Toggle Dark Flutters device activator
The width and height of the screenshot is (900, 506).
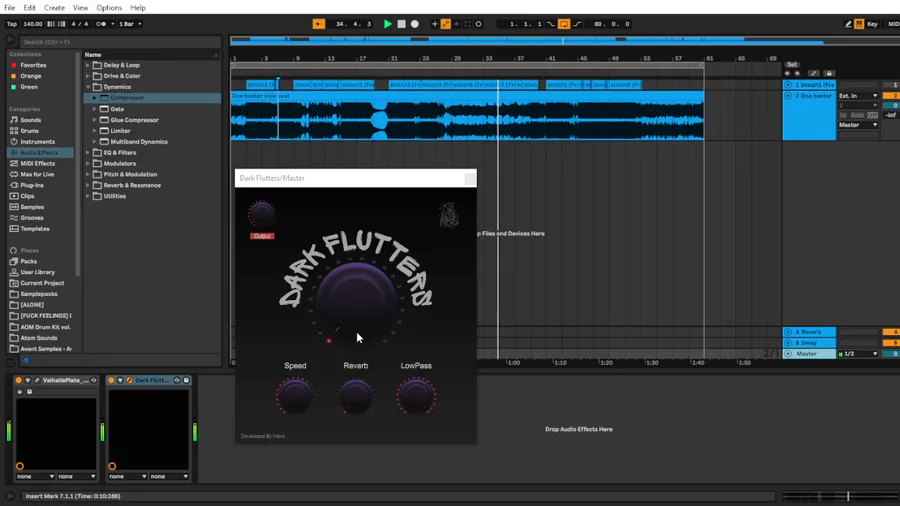[x=111, y=380]
